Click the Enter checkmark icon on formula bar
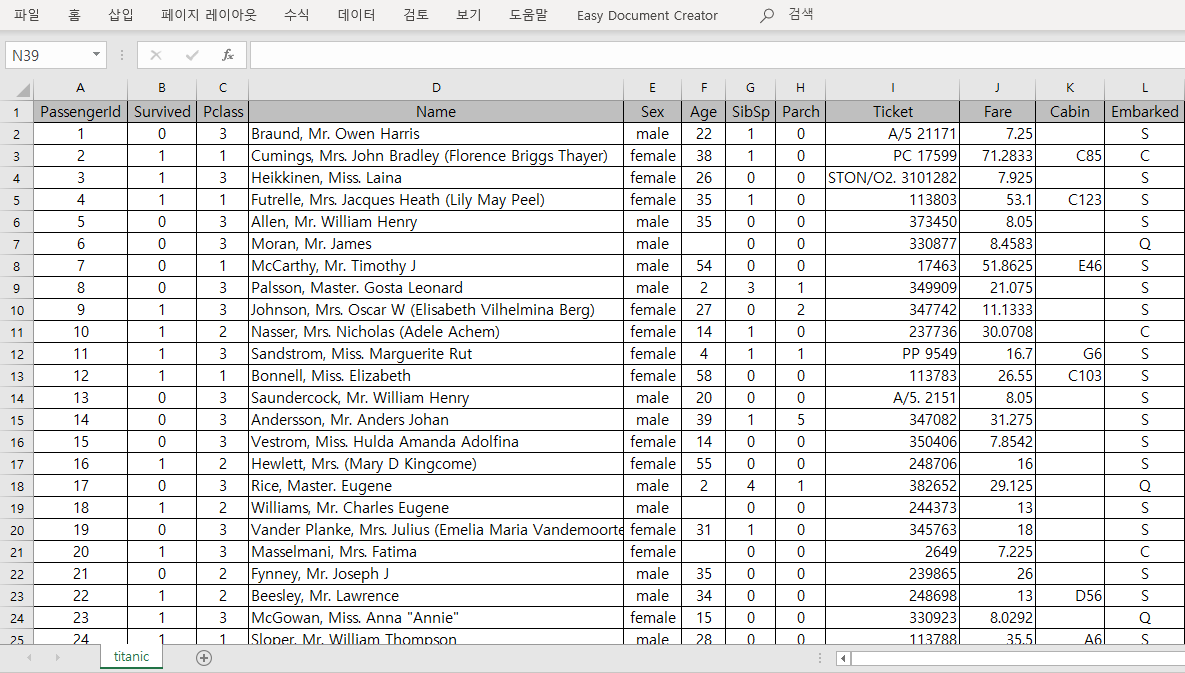Viewport: 1185px width, 673px height. (x=192, y=55)
